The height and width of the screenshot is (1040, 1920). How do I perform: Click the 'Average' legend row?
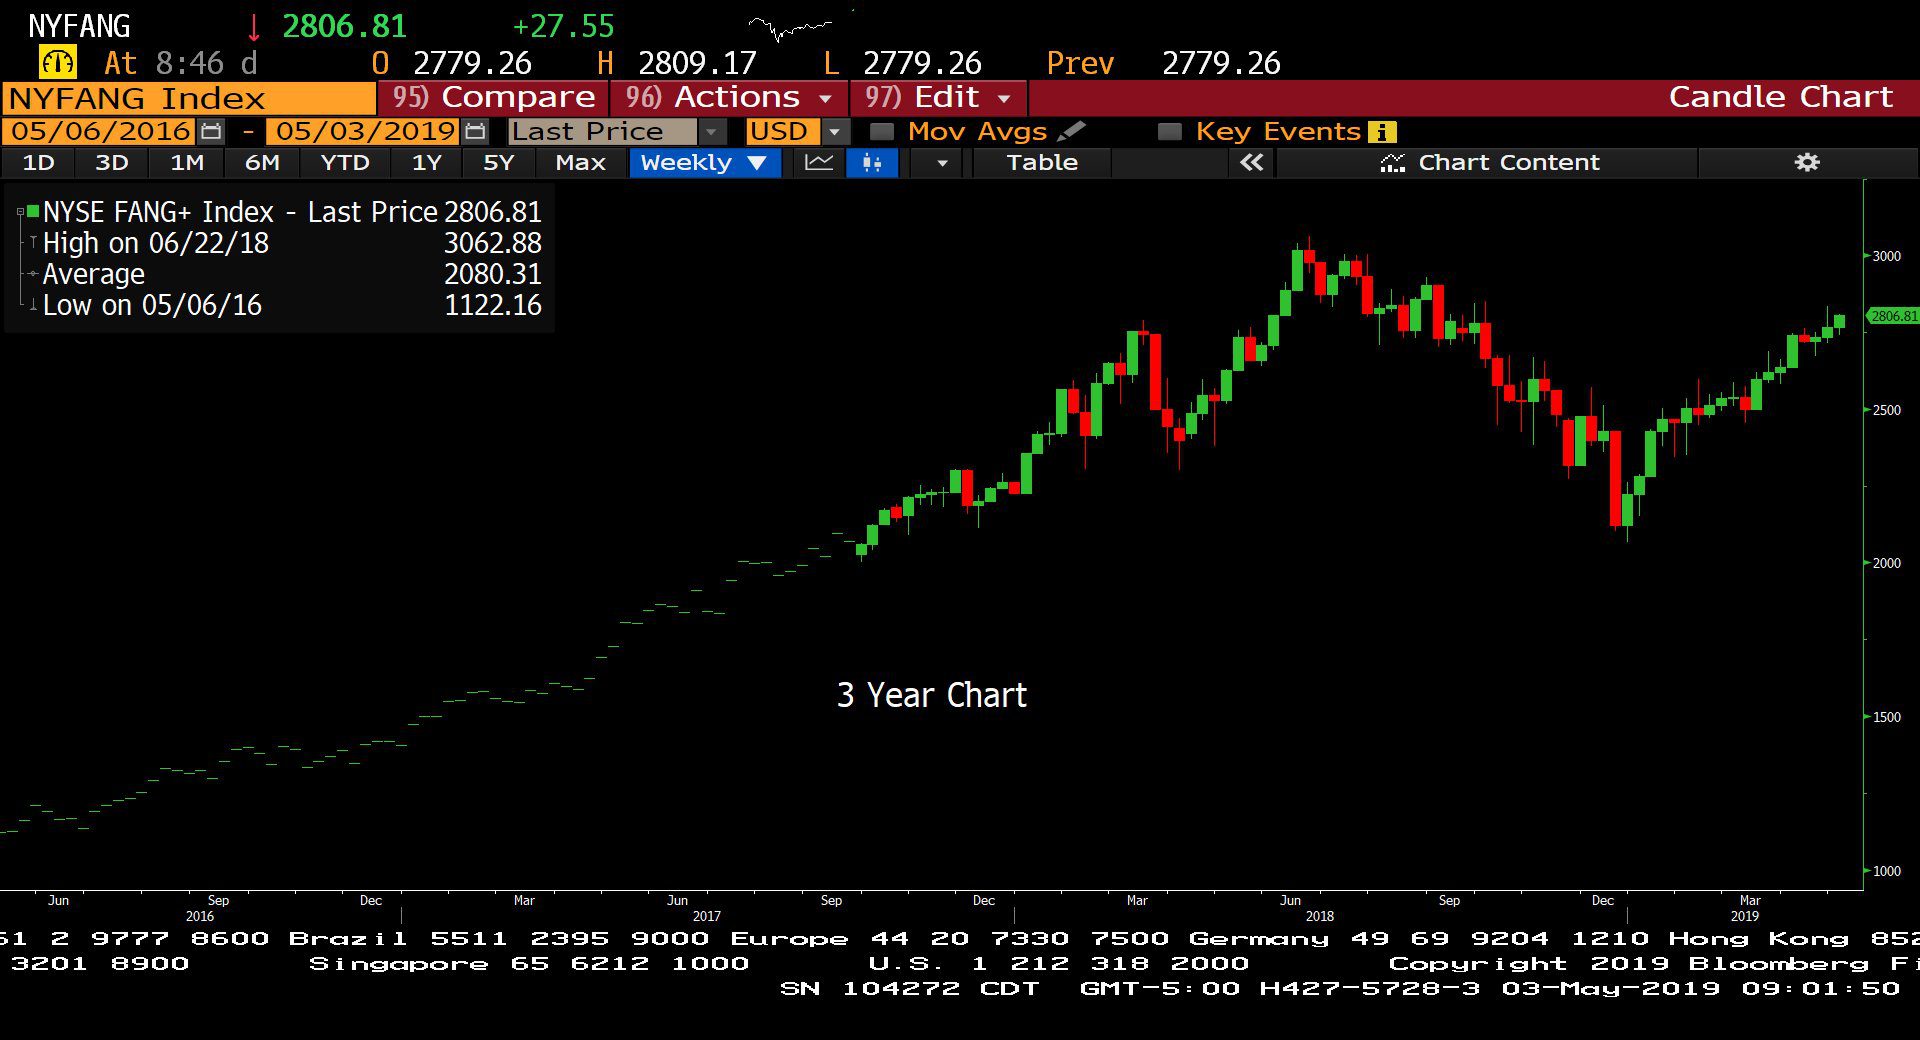291,274
